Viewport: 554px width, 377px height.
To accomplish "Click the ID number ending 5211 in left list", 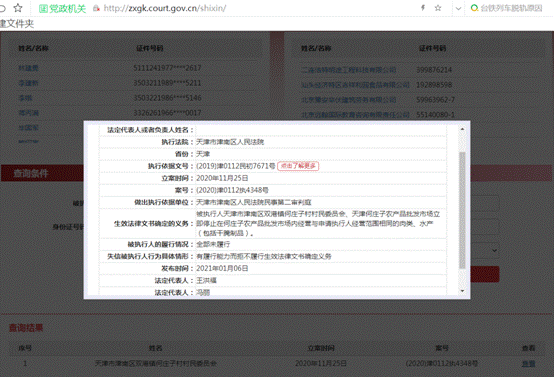I will [167, 83].
